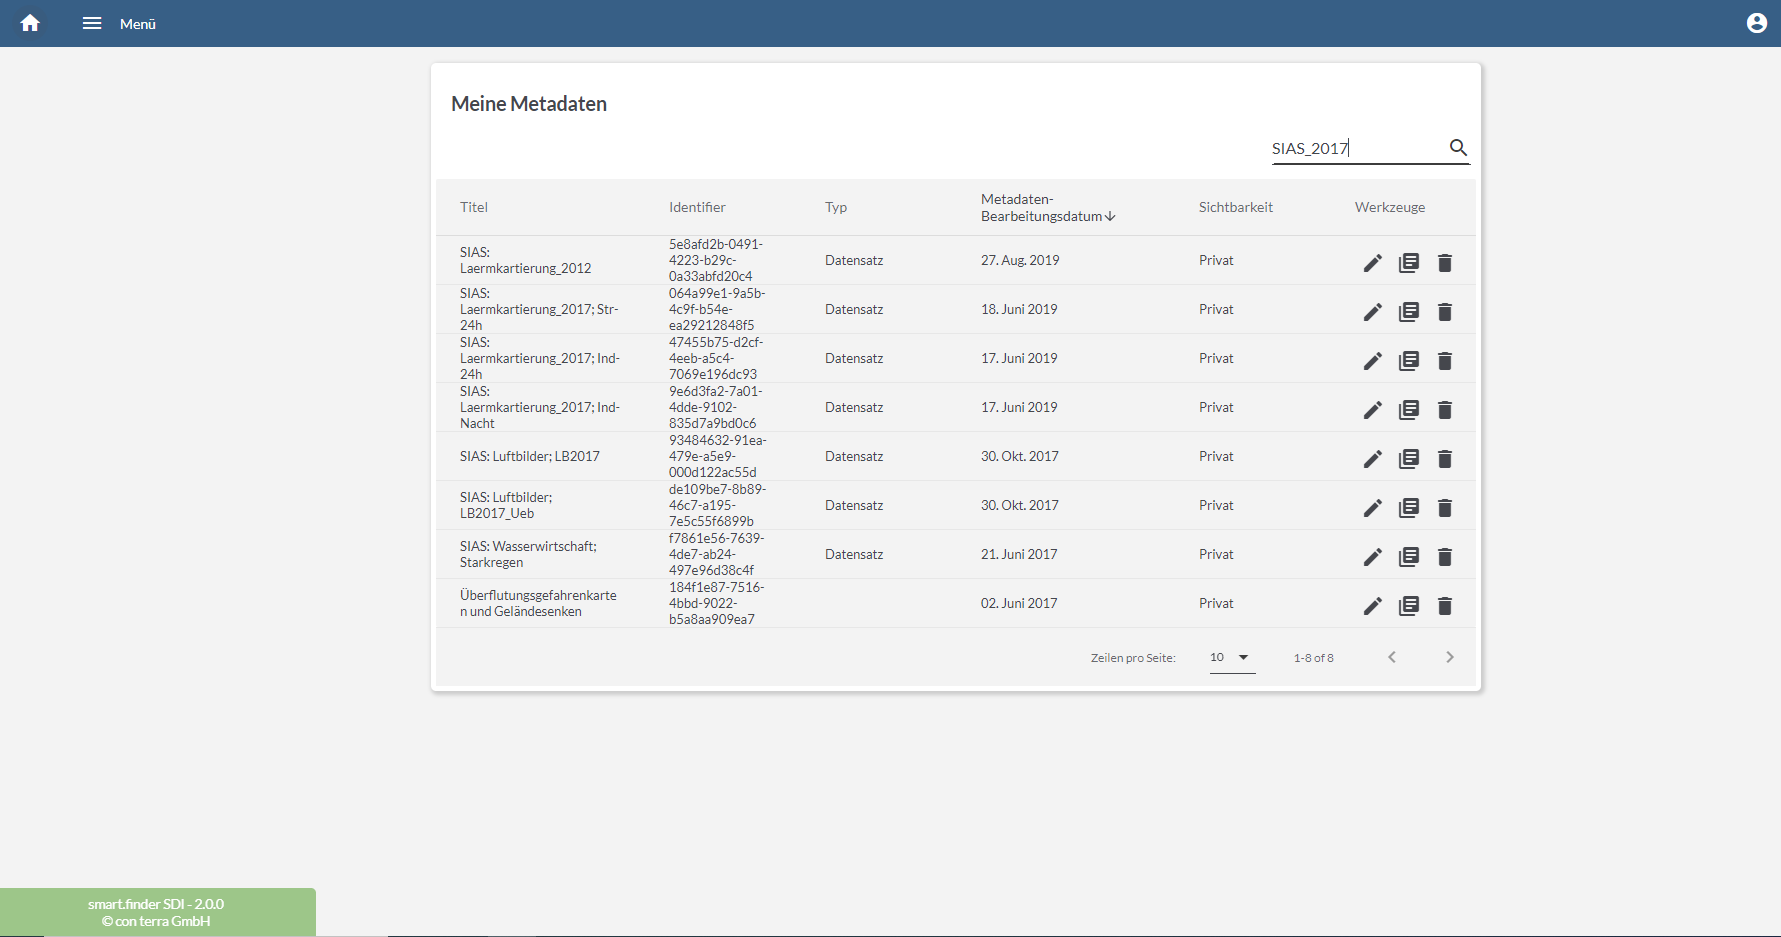Click the 'Meine Metadaten' heading
The image size is (1781, 937).
529,104
